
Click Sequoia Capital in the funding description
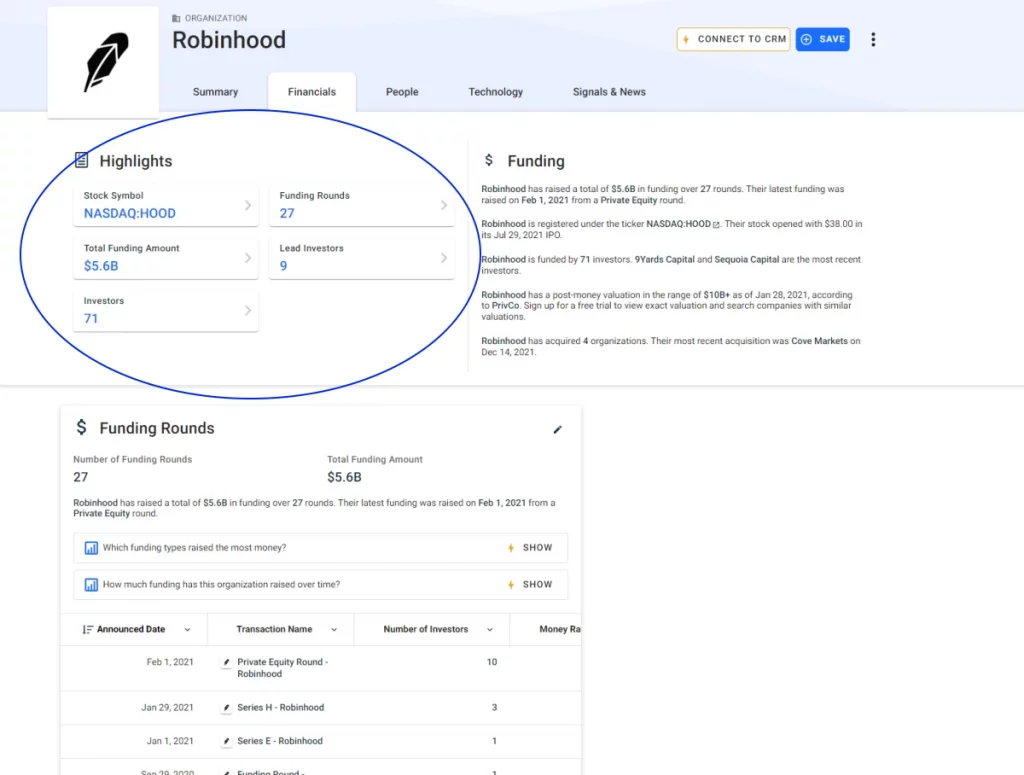pyautogui.click(x=746, y=259)
